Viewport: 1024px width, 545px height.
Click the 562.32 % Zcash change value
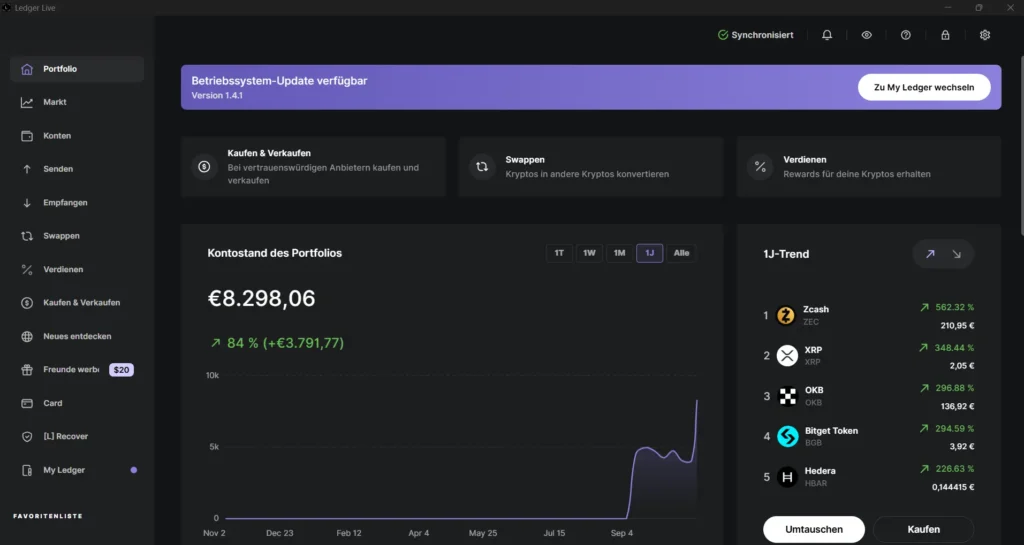tap(954, 307)
